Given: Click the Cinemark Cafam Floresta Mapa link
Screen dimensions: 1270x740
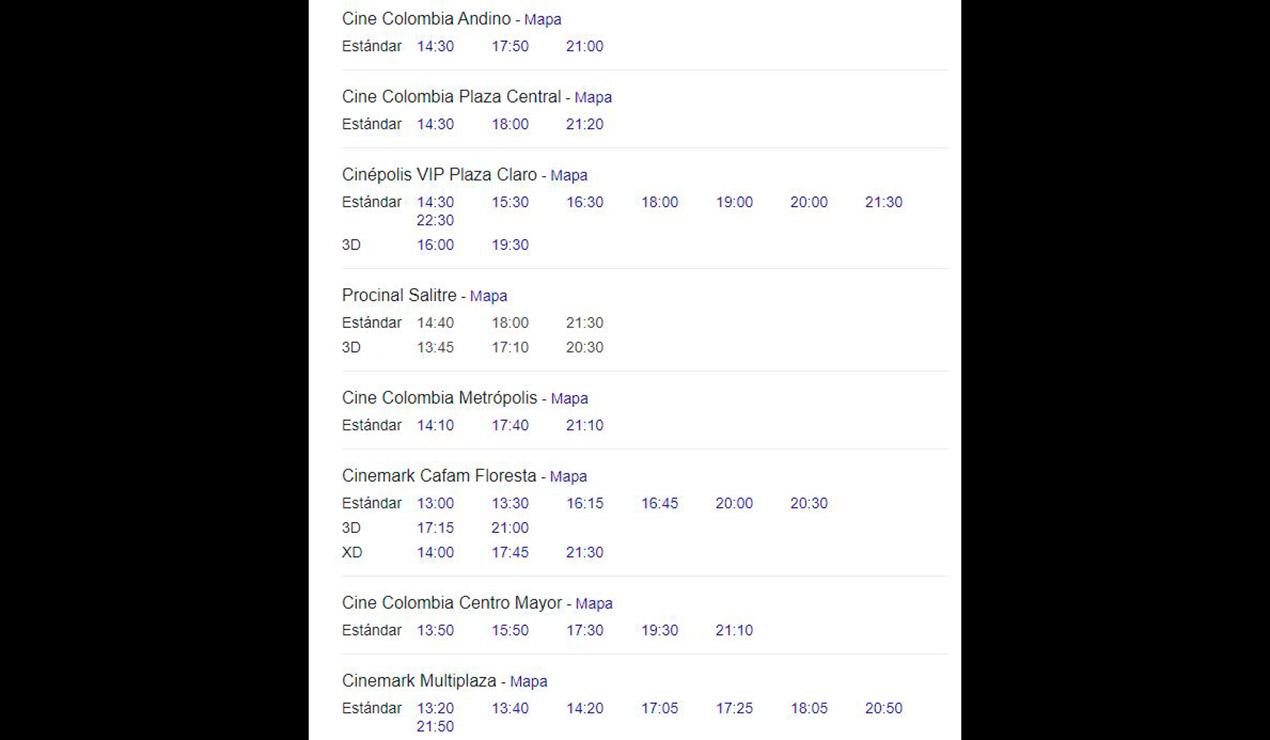Looking at the screenshot, I should 568,477.
